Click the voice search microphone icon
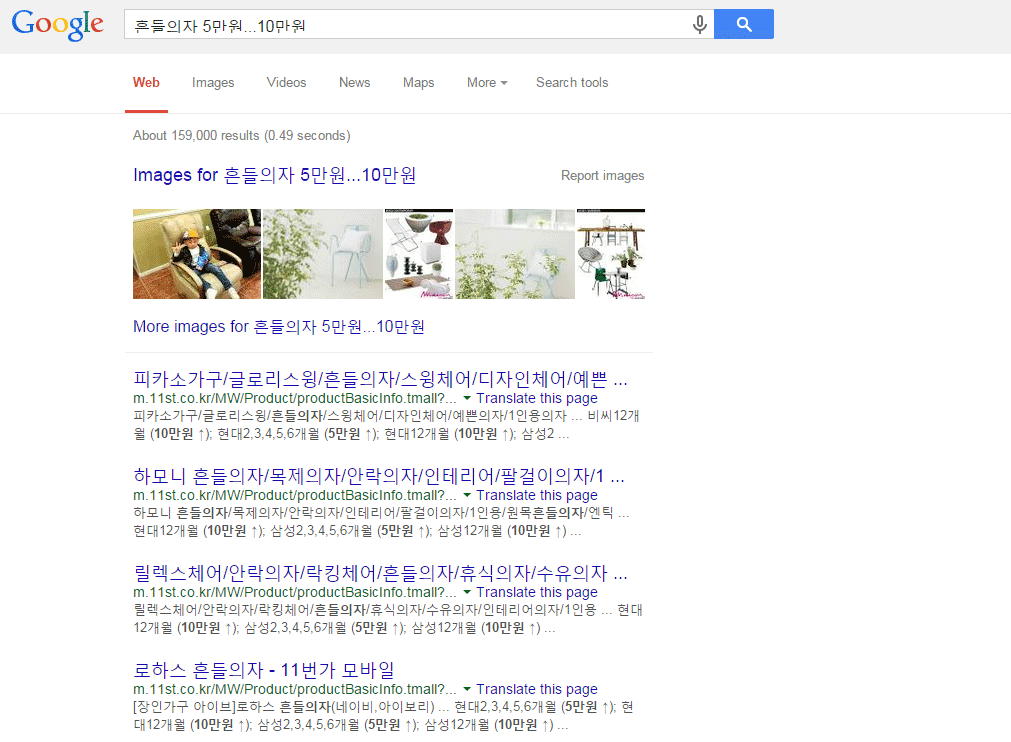Image resolution: width=1011 pixels, height=742 pixels. pos(699,24)
